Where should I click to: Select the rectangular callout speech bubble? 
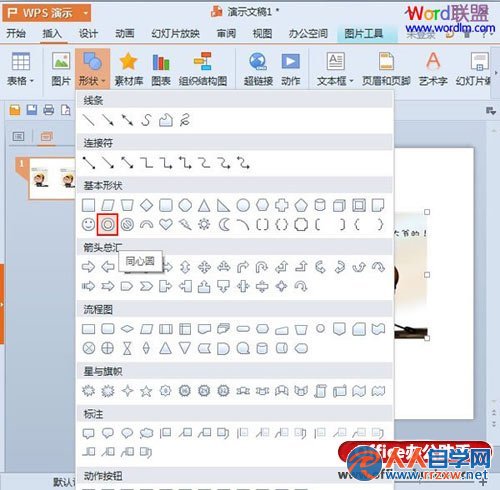point(88,433)
